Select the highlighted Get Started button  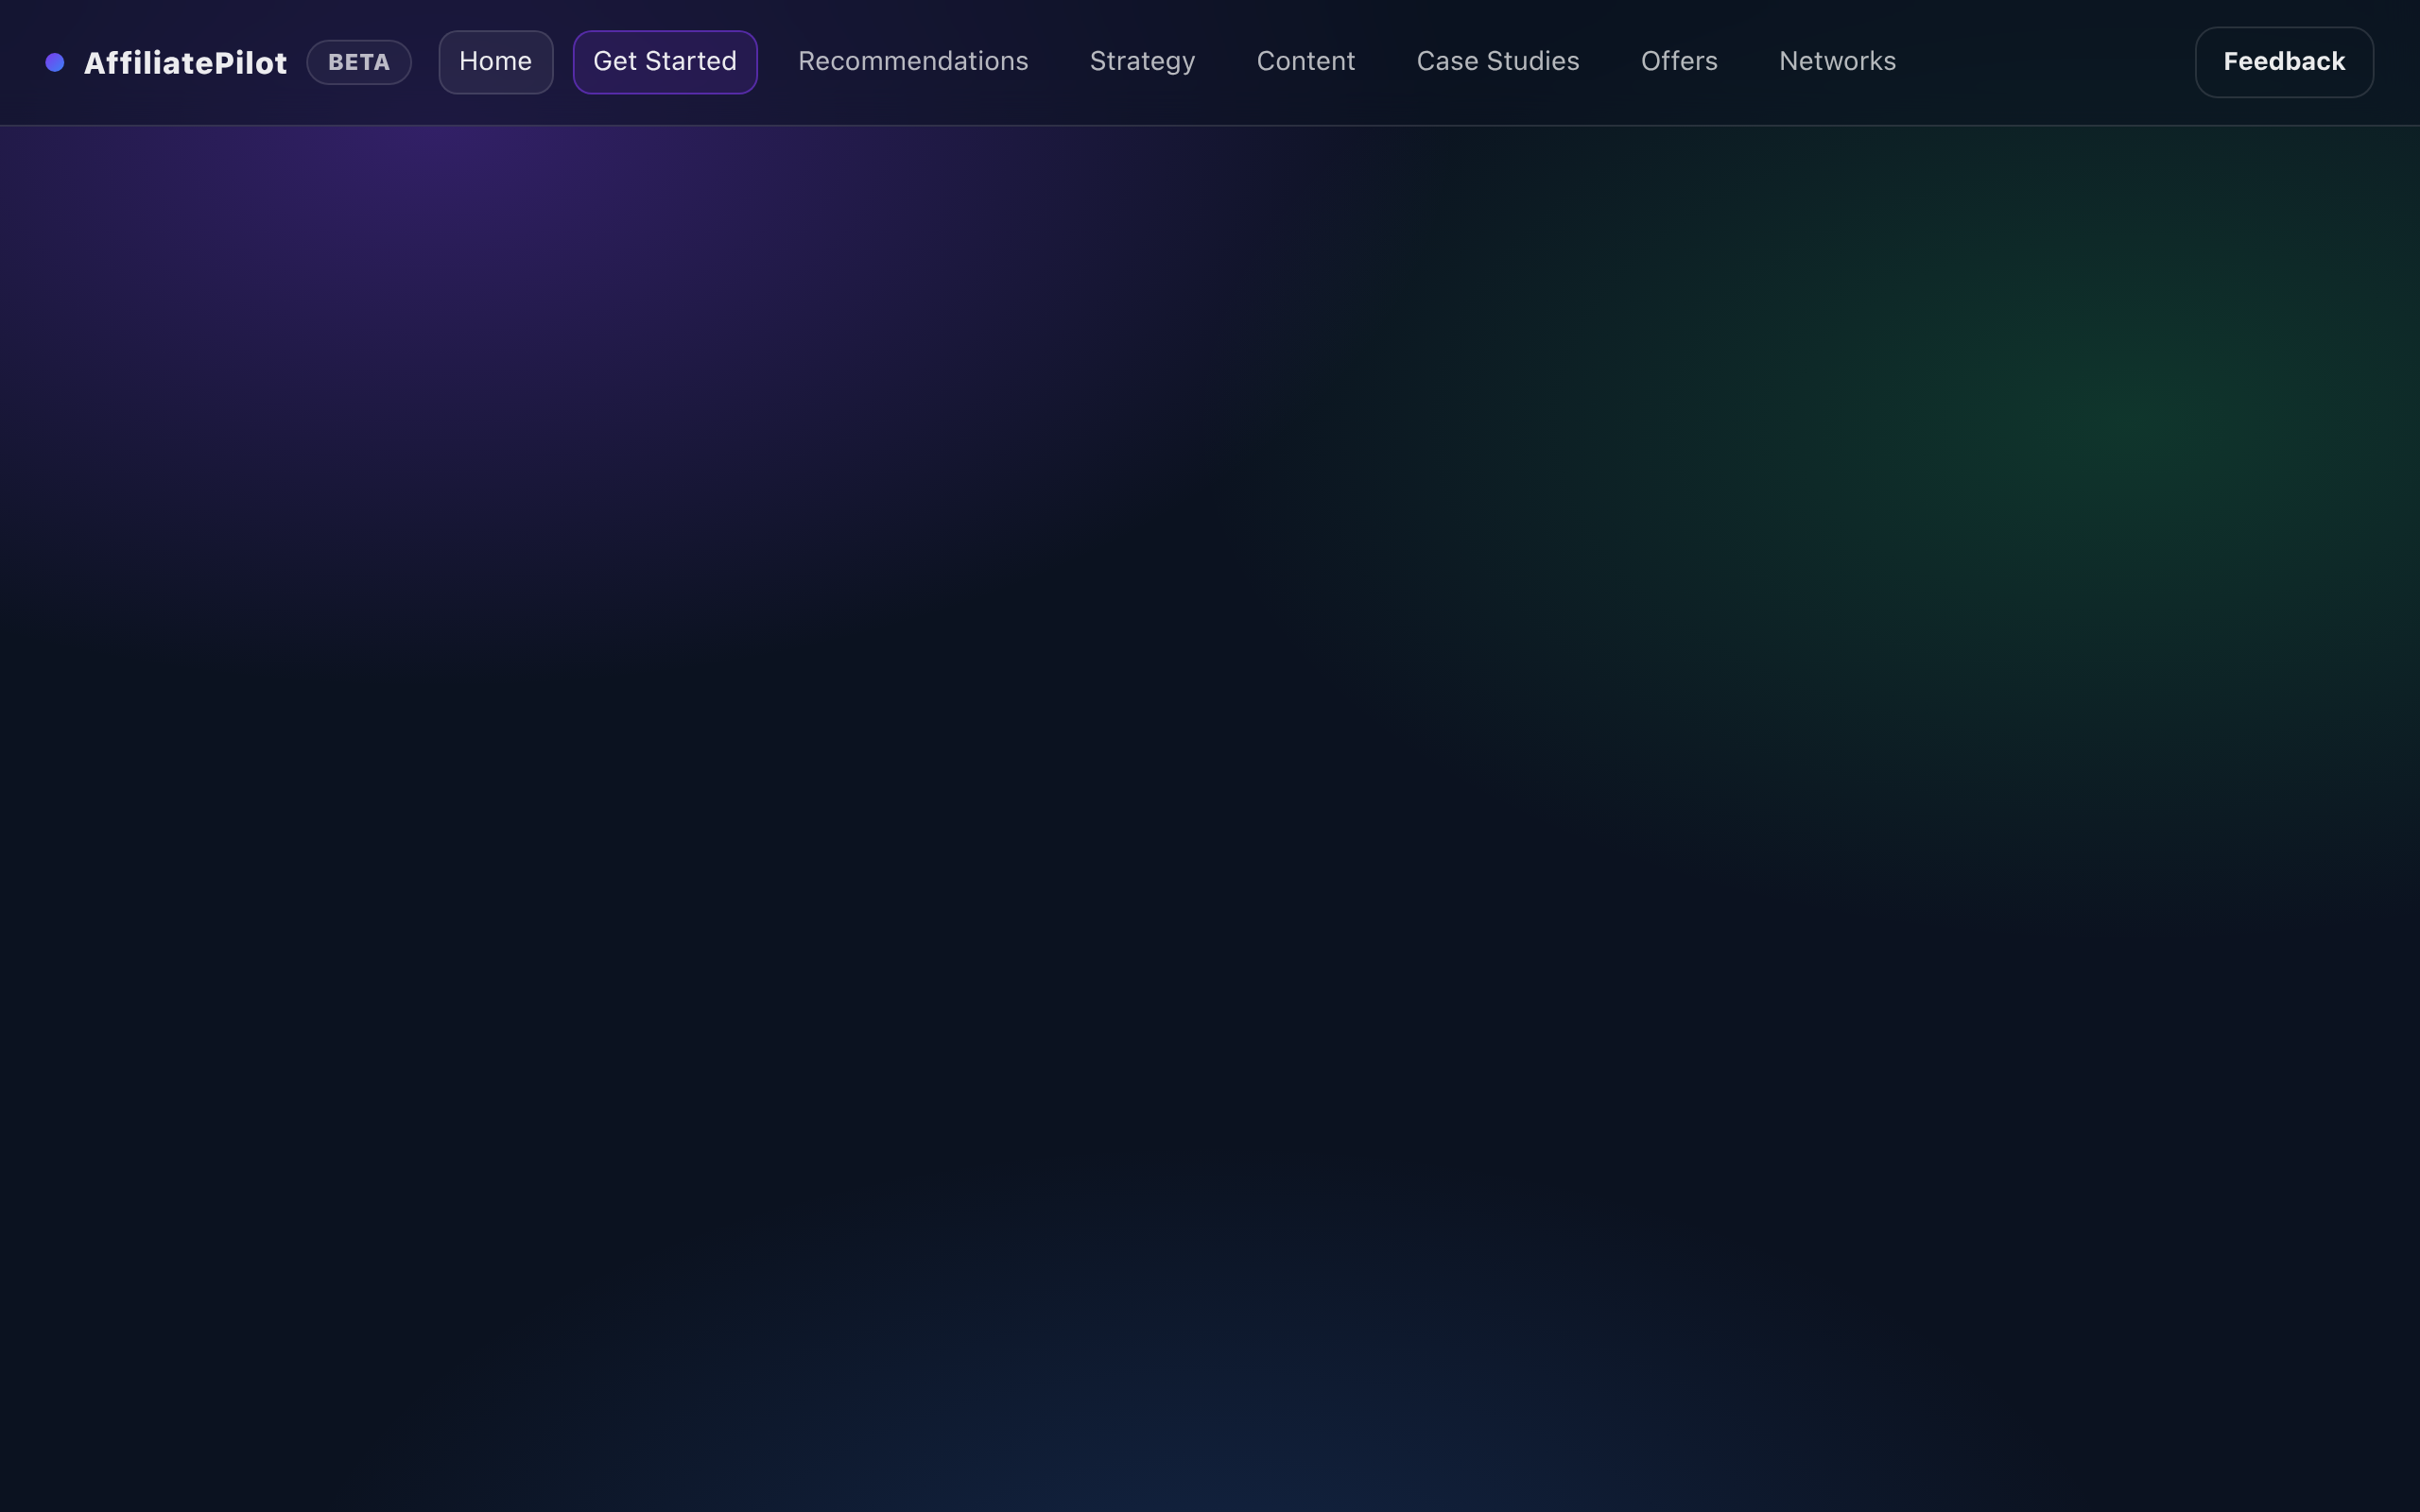(664, 61)
